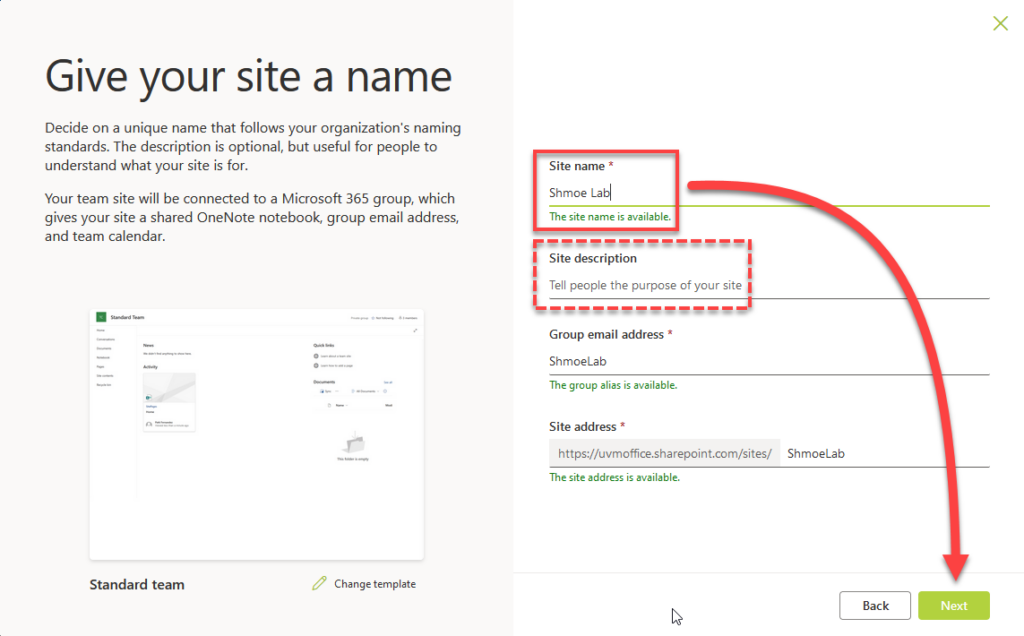Click the Next button
The width and height of the screenshot is (1024, 636).
pos(953,605)
